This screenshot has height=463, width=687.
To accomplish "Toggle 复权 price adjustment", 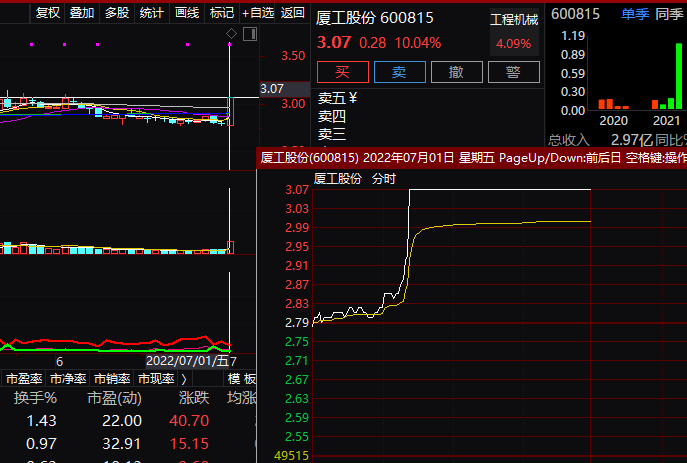I will coord(47,13).
